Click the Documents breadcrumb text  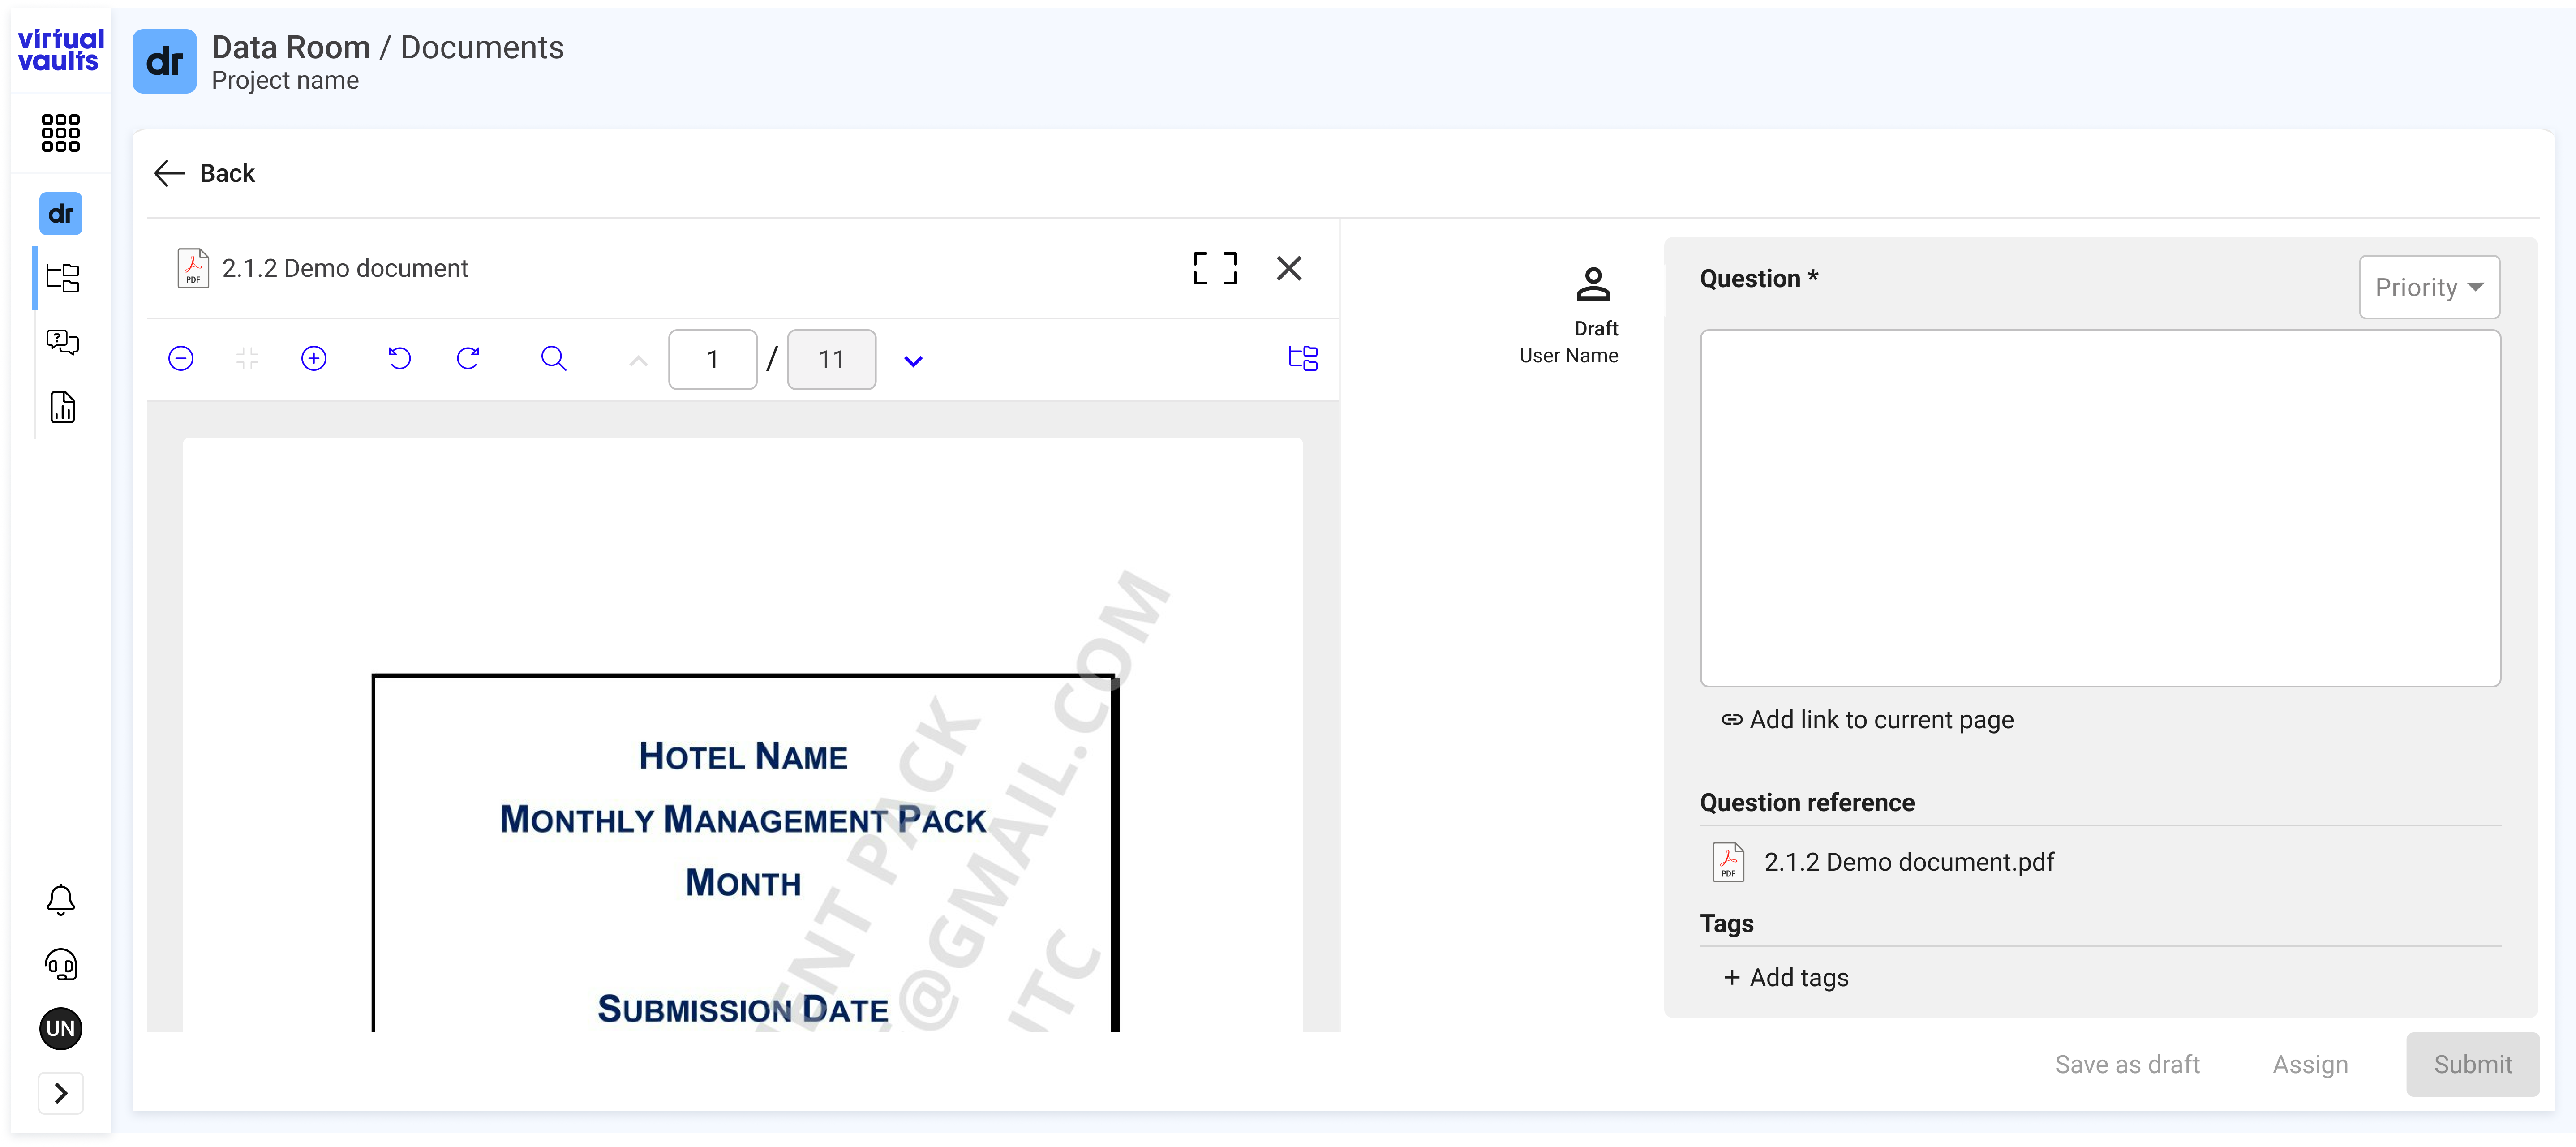[482, 47]
